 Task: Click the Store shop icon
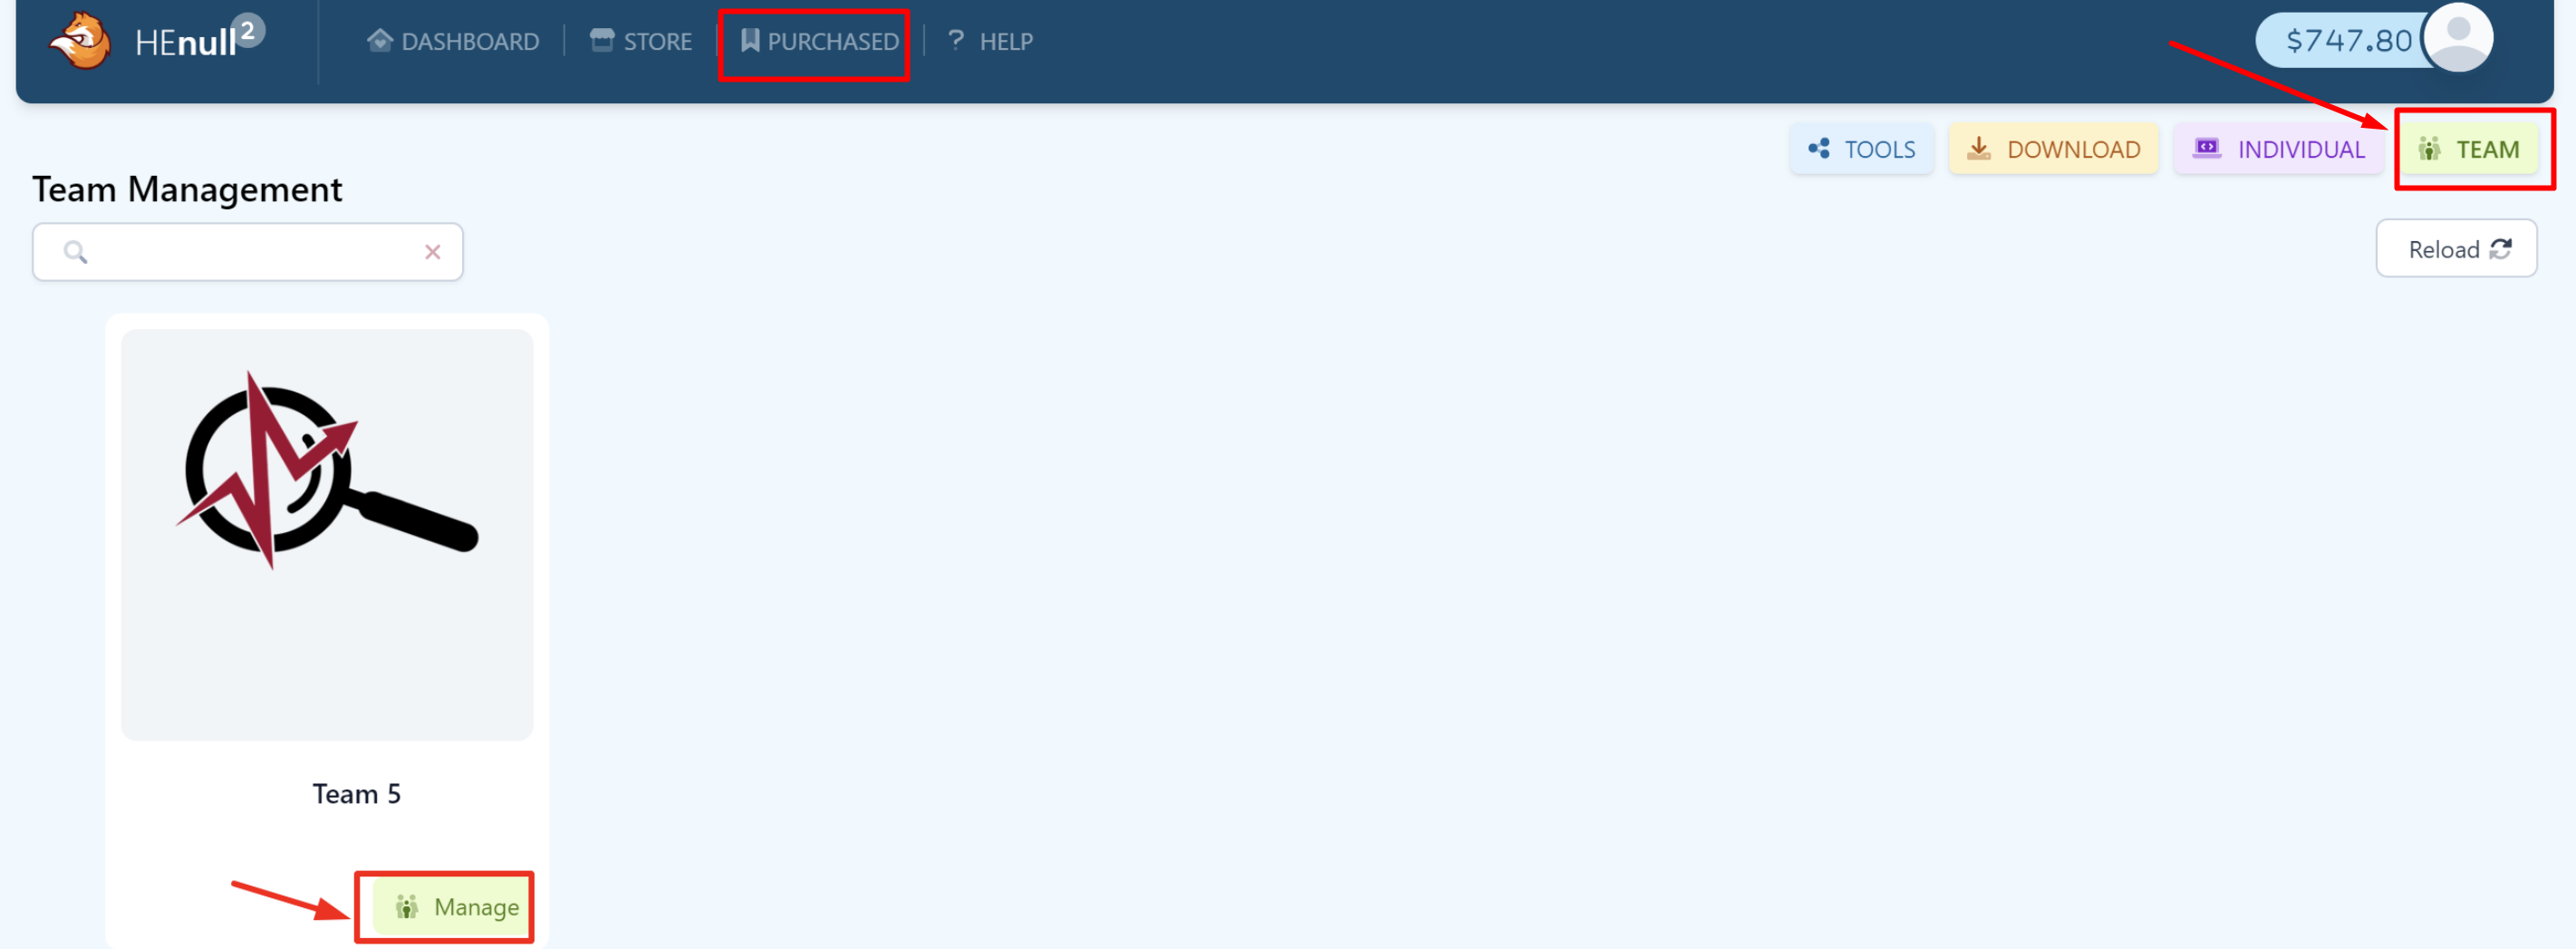[601, 40]
